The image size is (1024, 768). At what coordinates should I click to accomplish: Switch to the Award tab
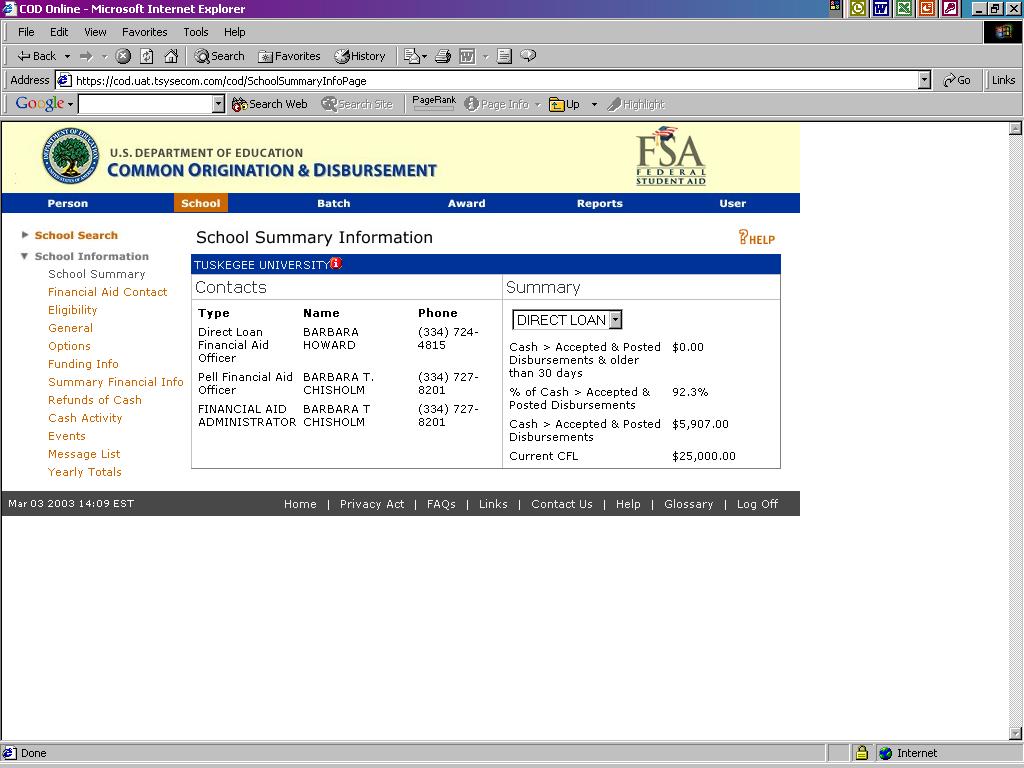[466, 203]
